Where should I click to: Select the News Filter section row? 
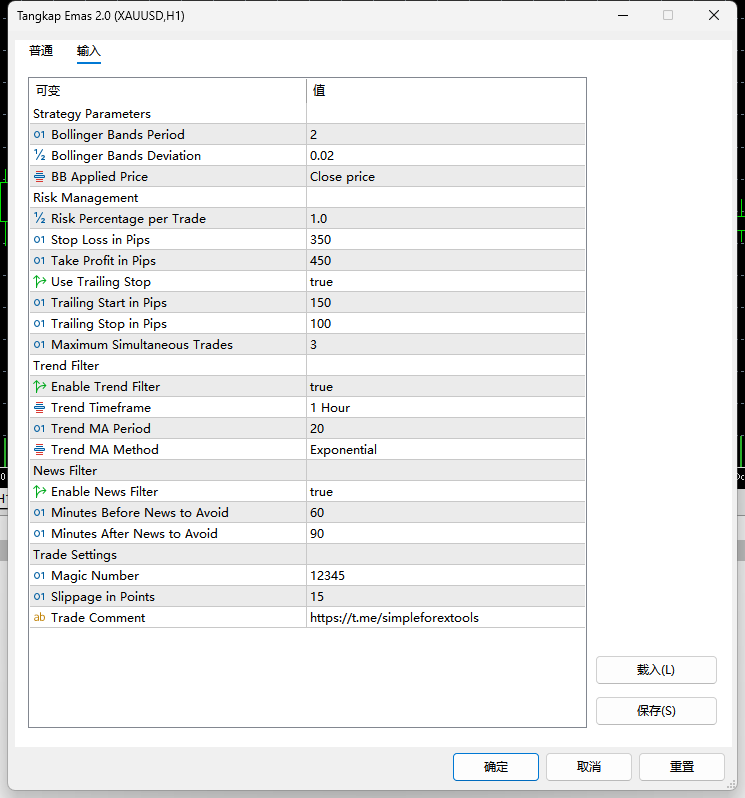click(307, 471)
